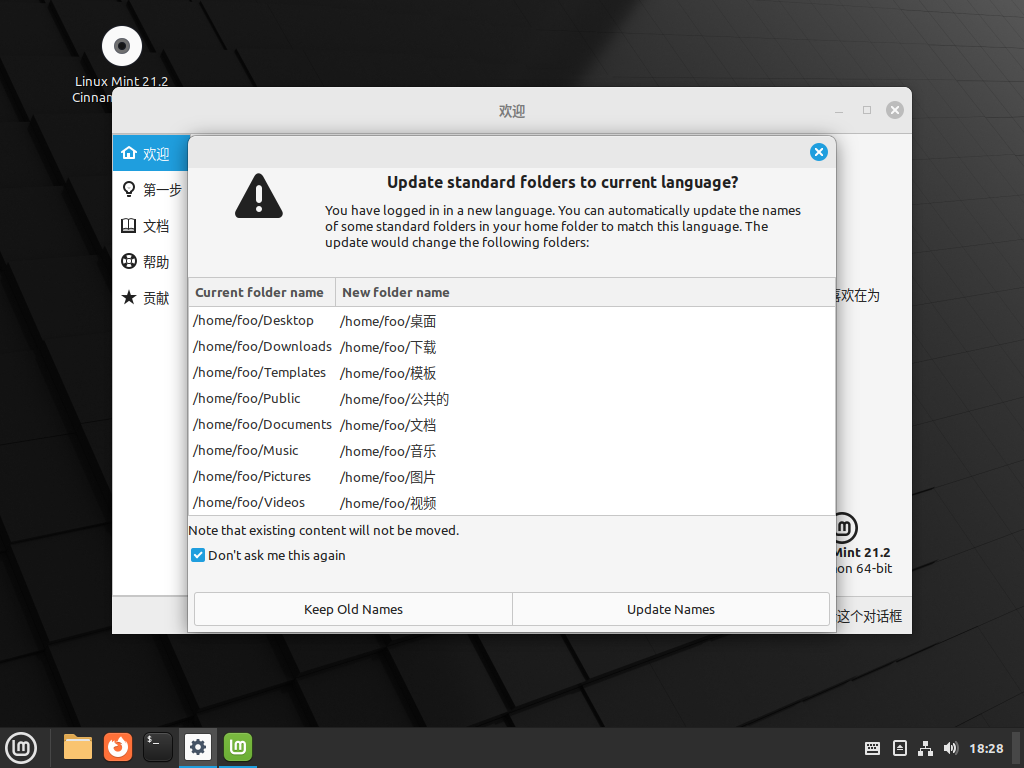Select the /home/foo/Downloads row
1024x768 pixels.
pyautogui.click(x=262, y=346)
